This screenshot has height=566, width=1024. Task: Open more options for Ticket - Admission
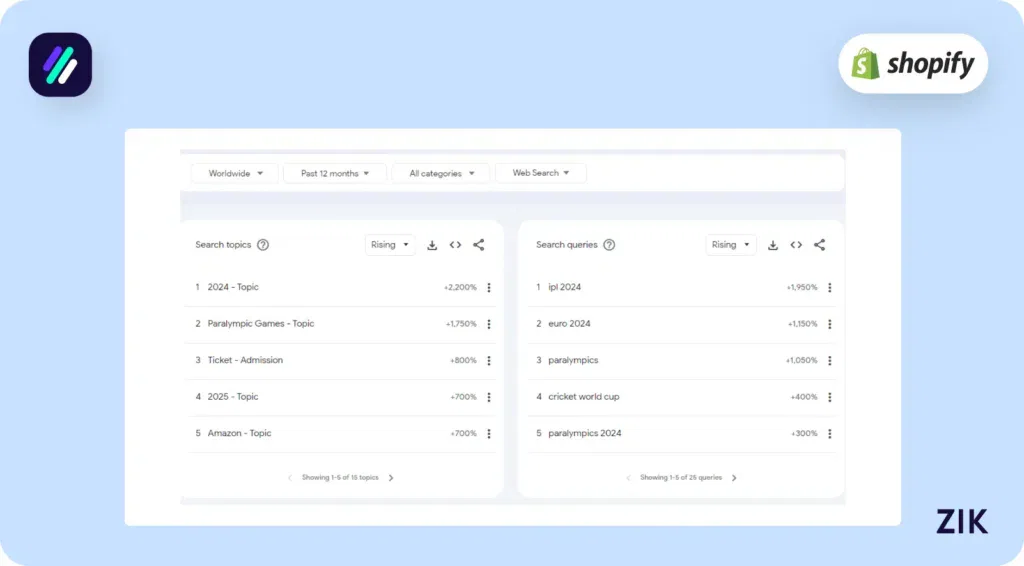488,360
